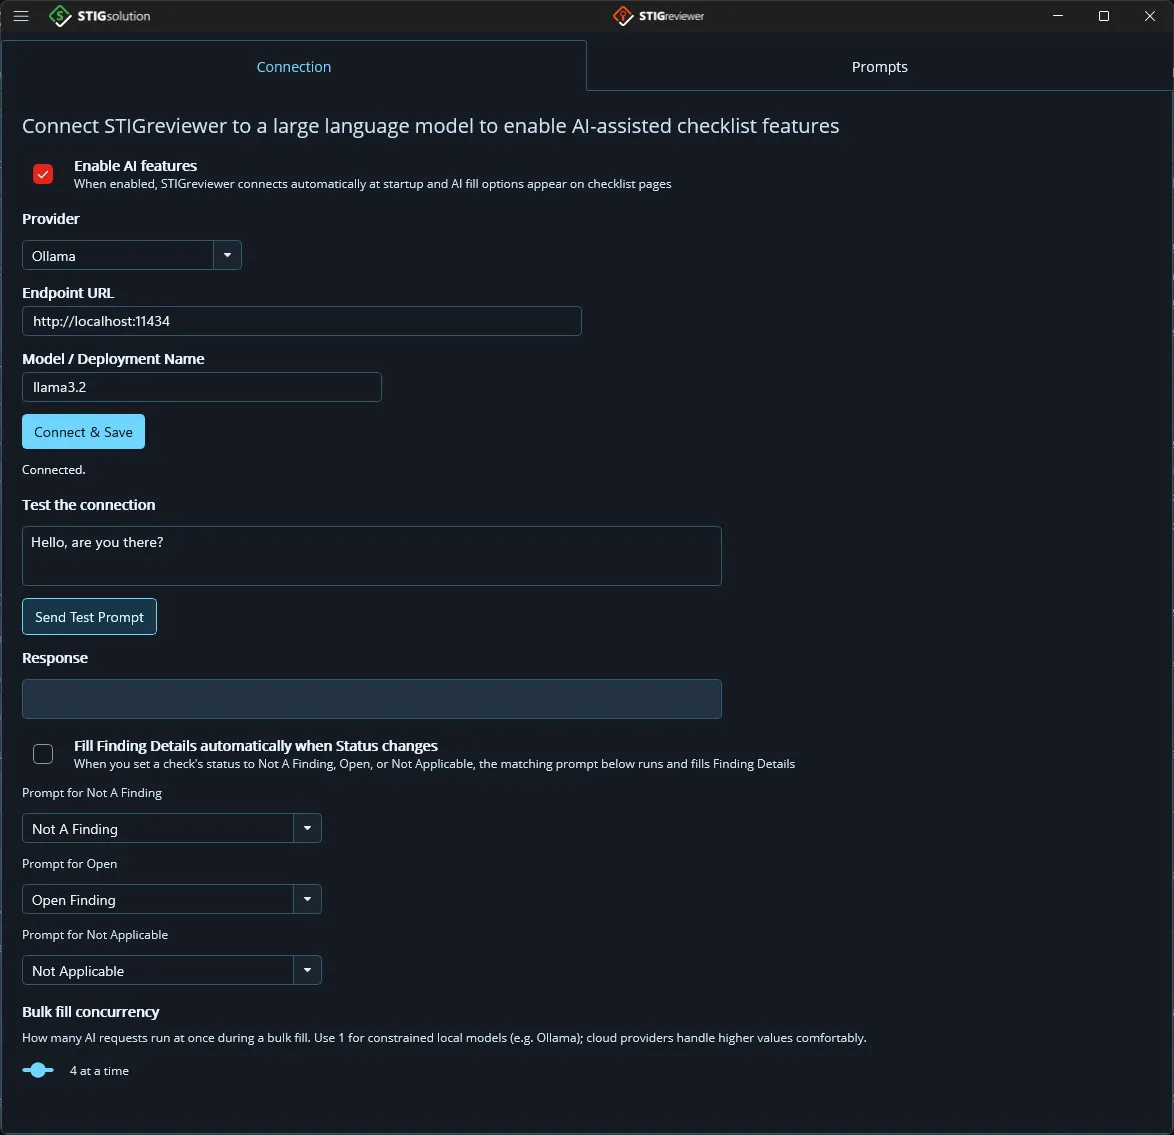
Task: Click the 'Prompt for Not Applicable' label
Action: 95,935
